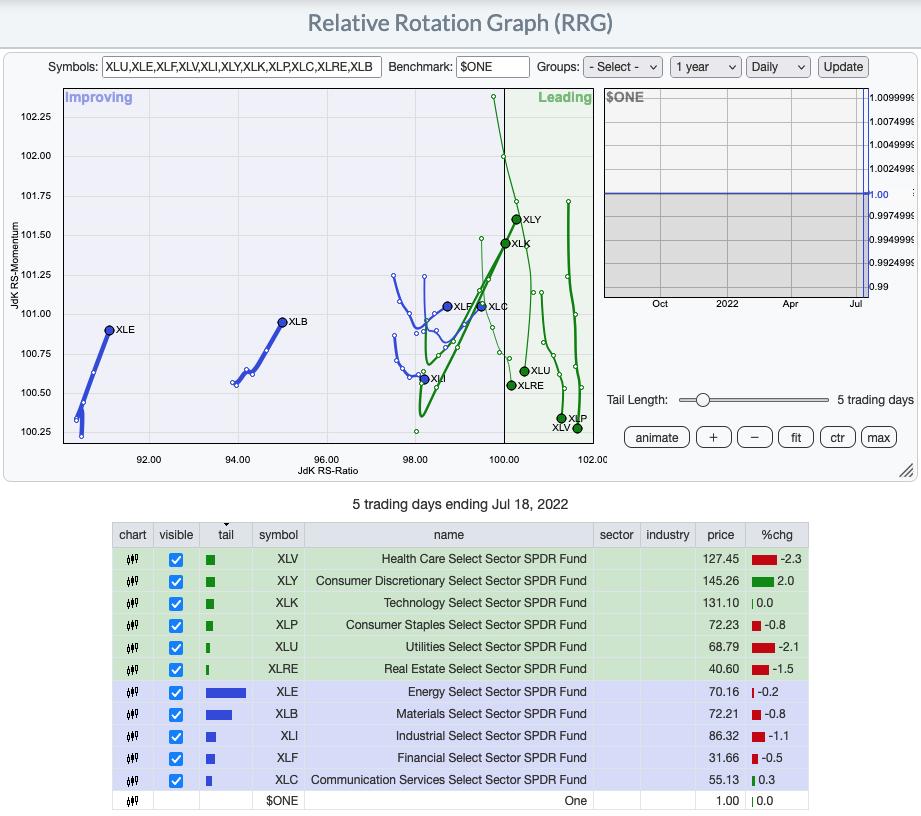Sort table by tail column
Image resolution: width=921 pixels, height=816 pixels.
pyautogui.click(x=226, y=535)
